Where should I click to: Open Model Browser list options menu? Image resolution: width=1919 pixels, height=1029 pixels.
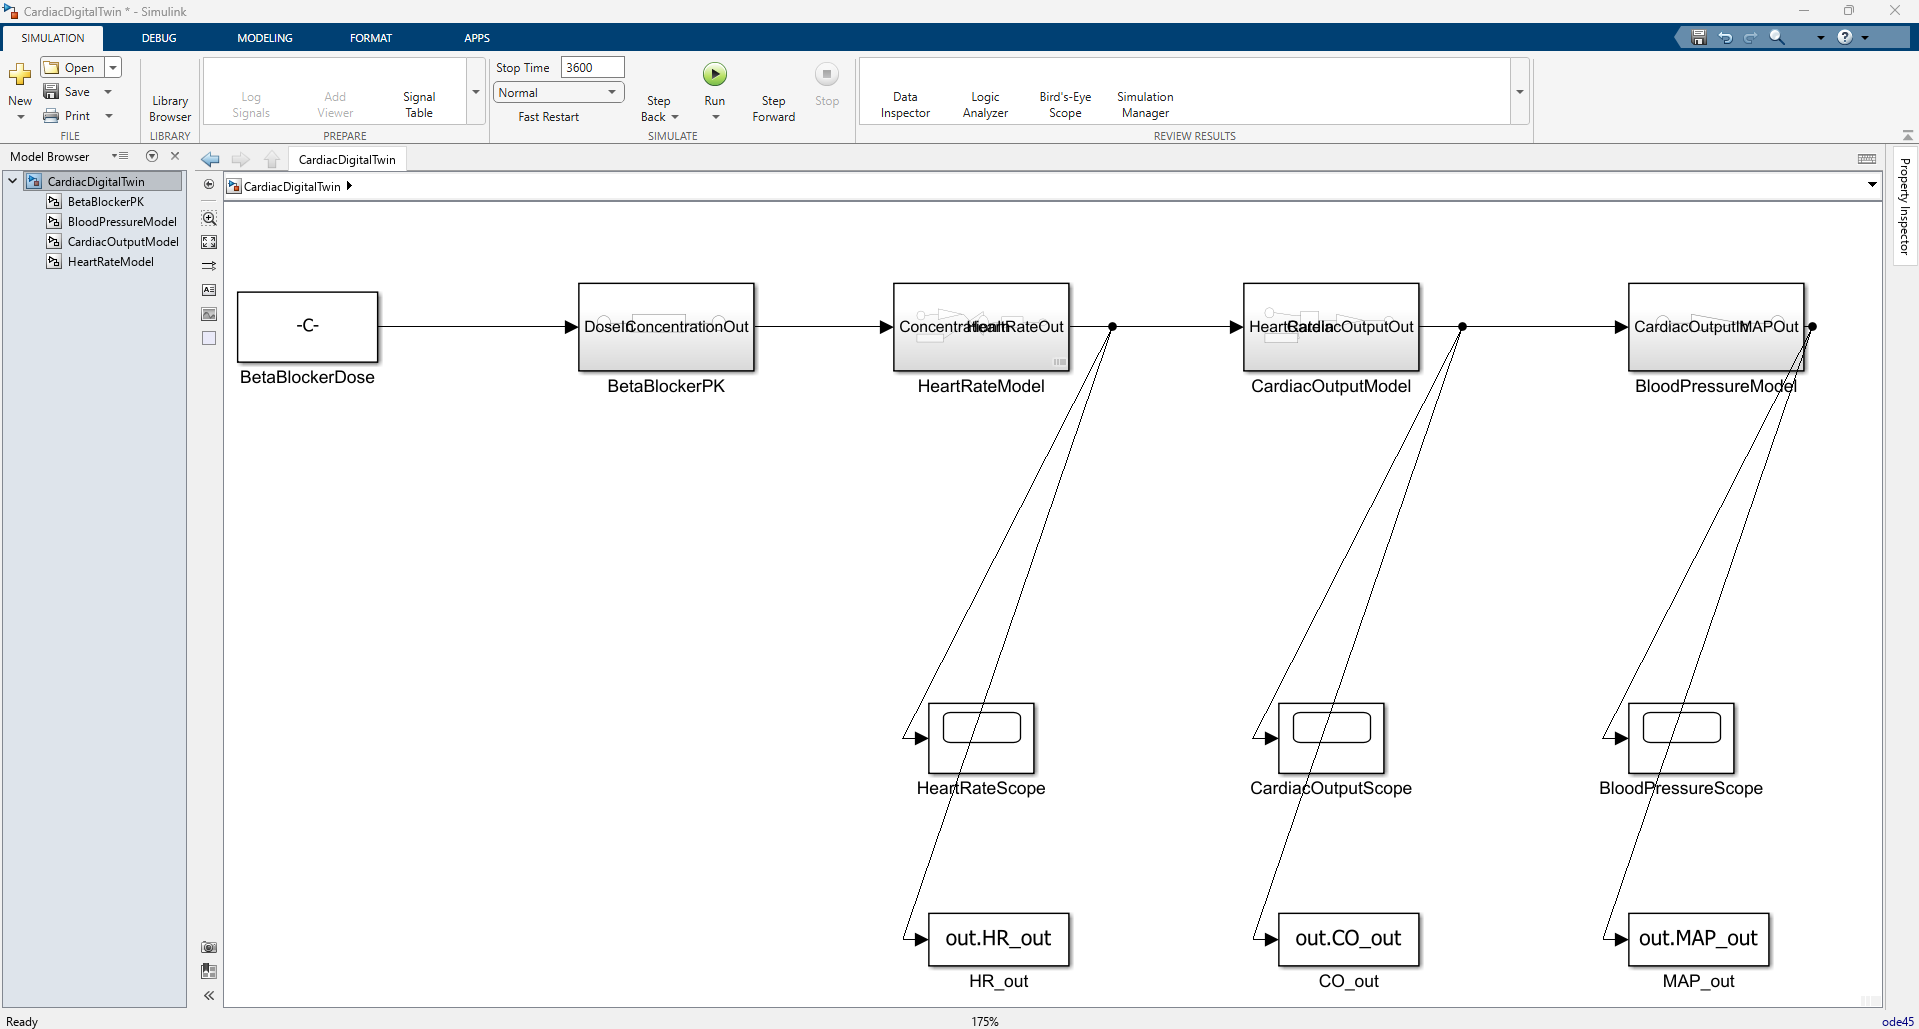pyautogui.click(x=120, y=156)
